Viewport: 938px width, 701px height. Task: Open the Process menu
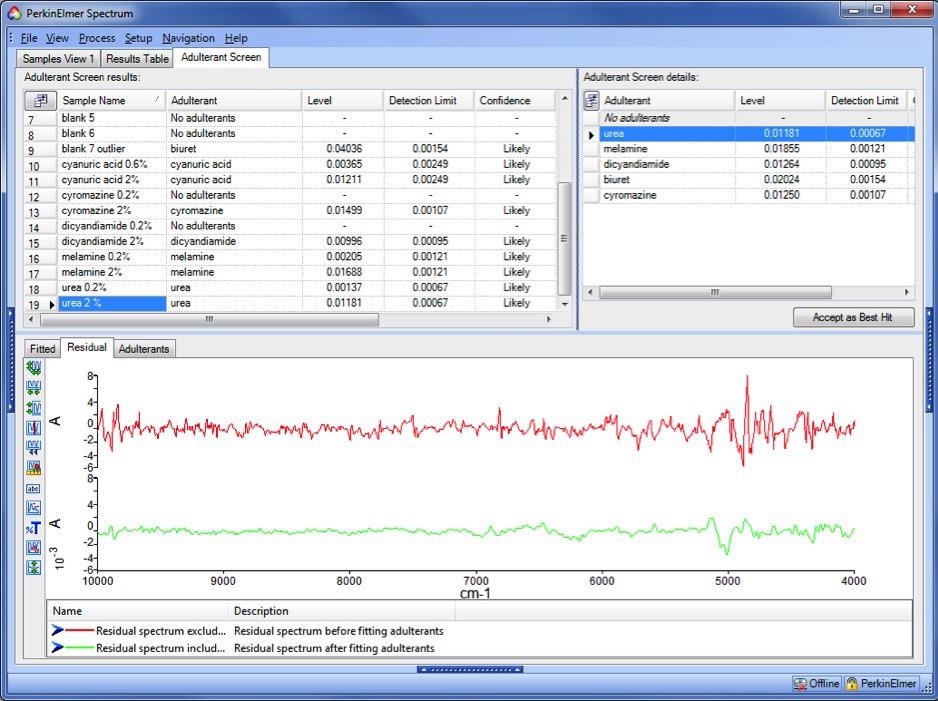click(x=97, y=38)
